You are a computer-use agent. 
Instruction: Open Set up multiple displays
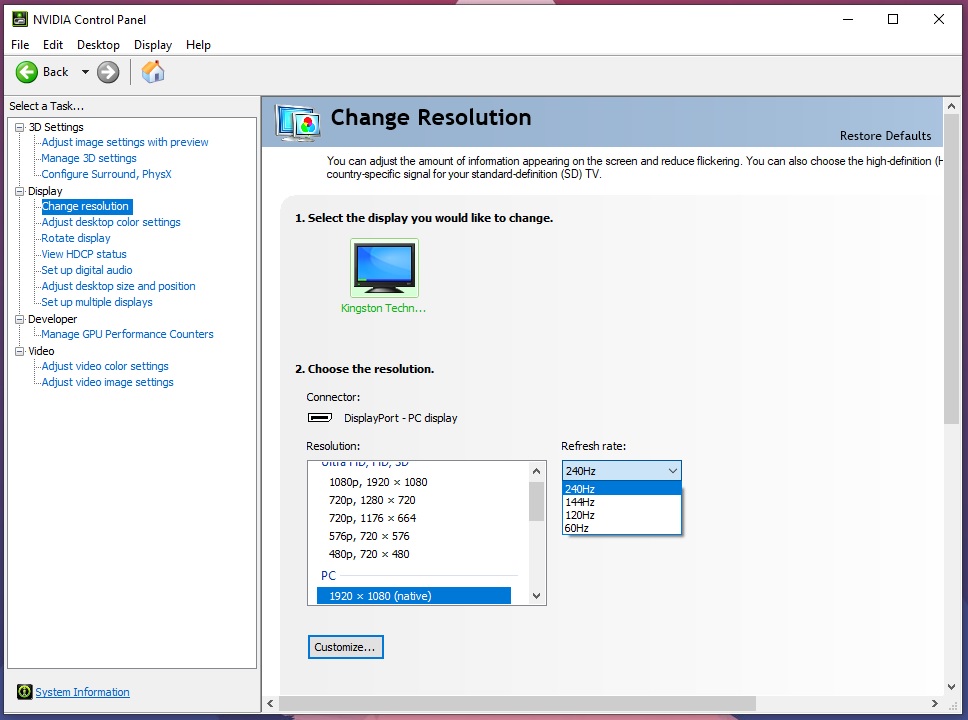[97, 303]
